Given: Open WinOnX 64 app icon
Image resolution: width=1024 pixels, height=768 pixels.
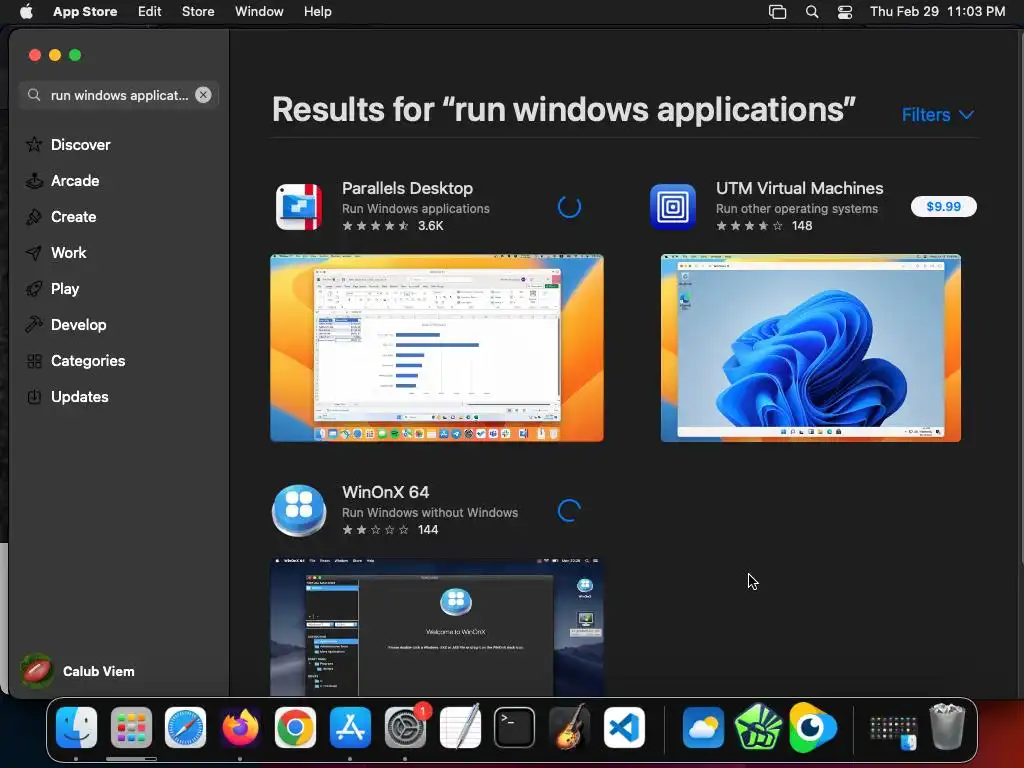Looking at the screenshot, I should (299, 511).
